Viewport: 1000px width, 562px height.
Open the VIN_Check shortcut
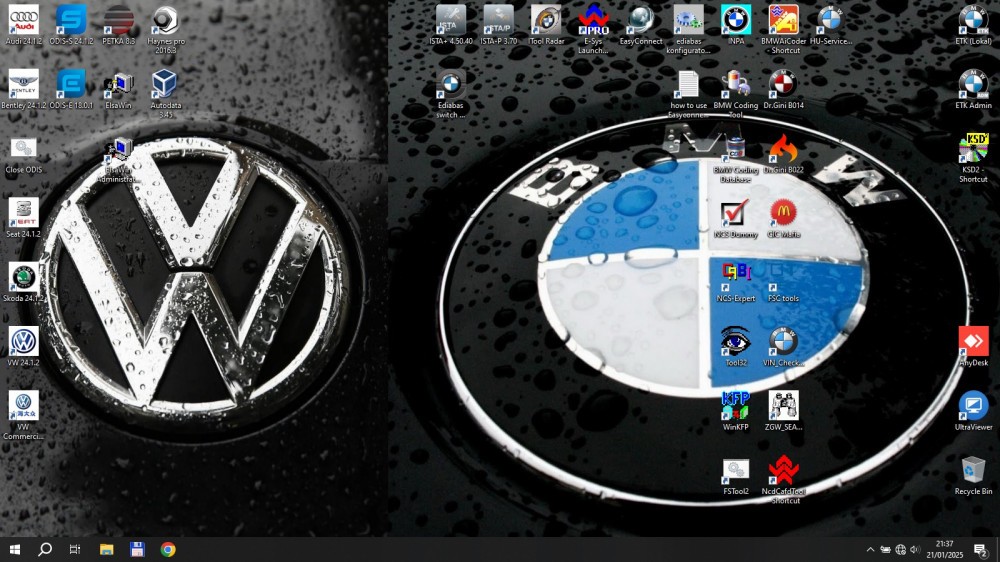(784, 346)
